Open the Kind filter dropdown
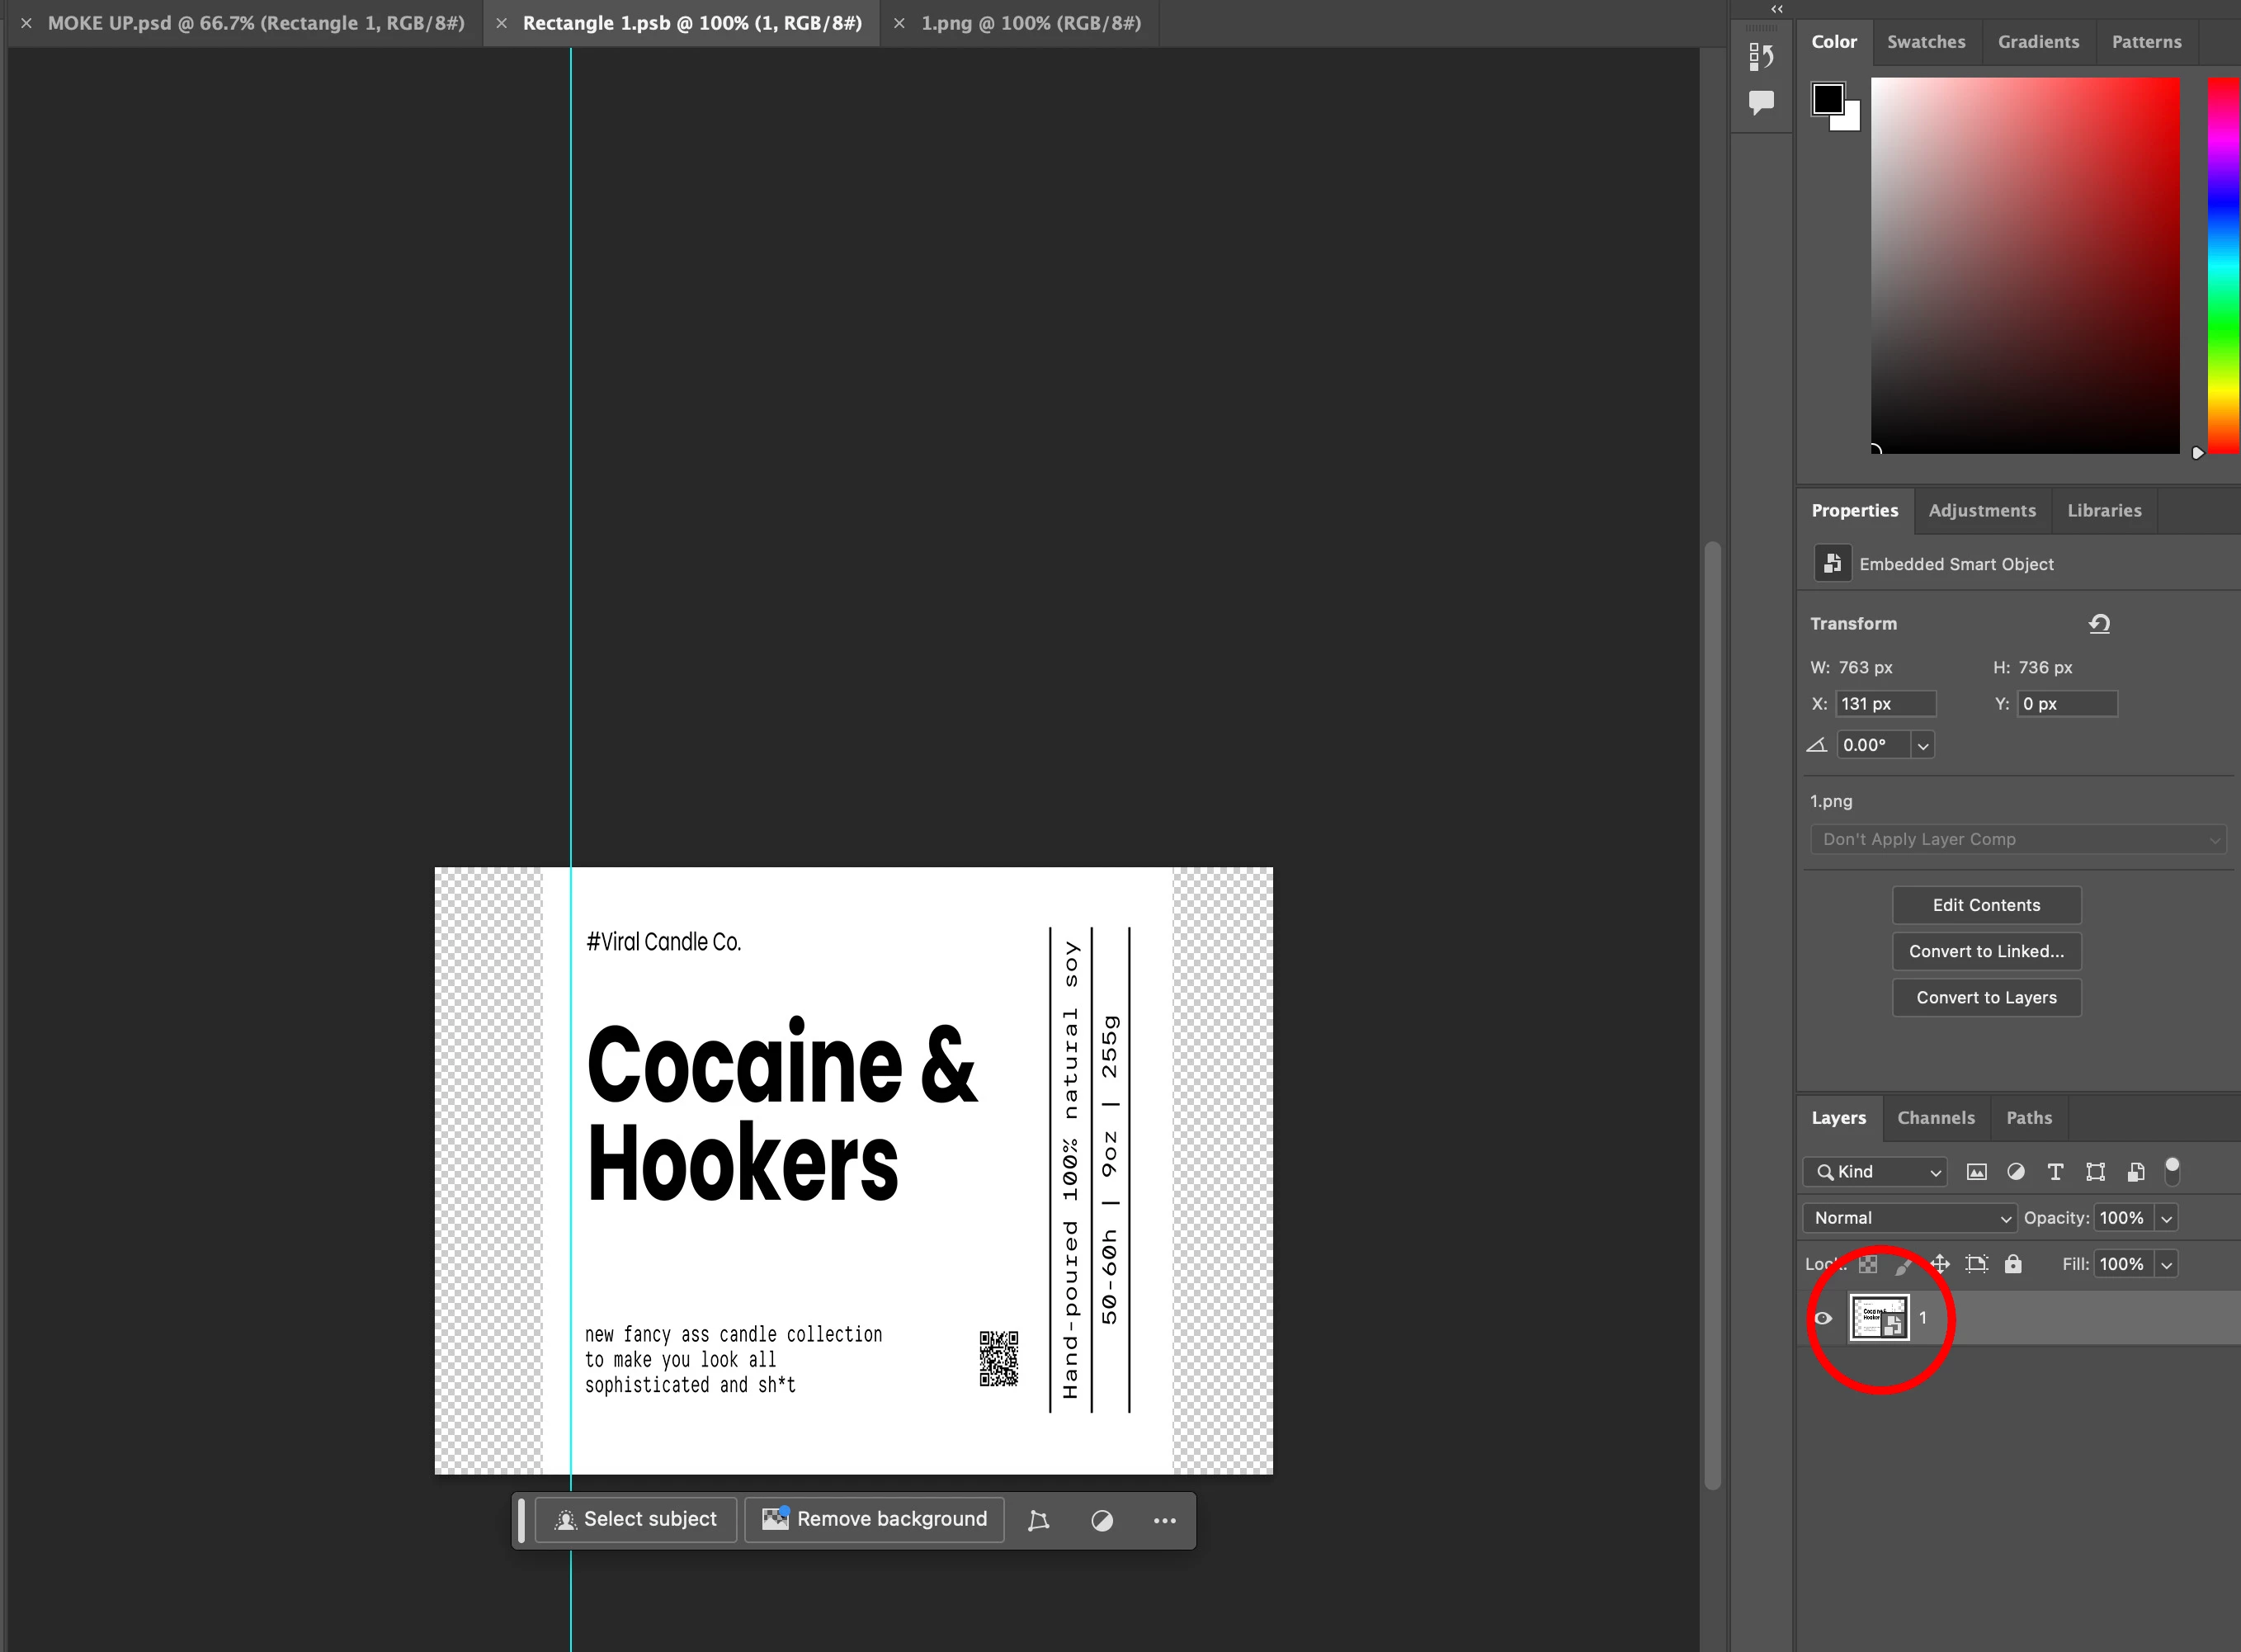 click(1876, 1172)
